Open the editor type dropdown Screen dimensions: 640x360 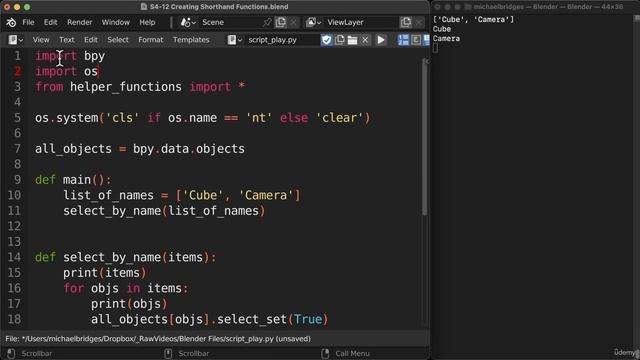[16, 40]
